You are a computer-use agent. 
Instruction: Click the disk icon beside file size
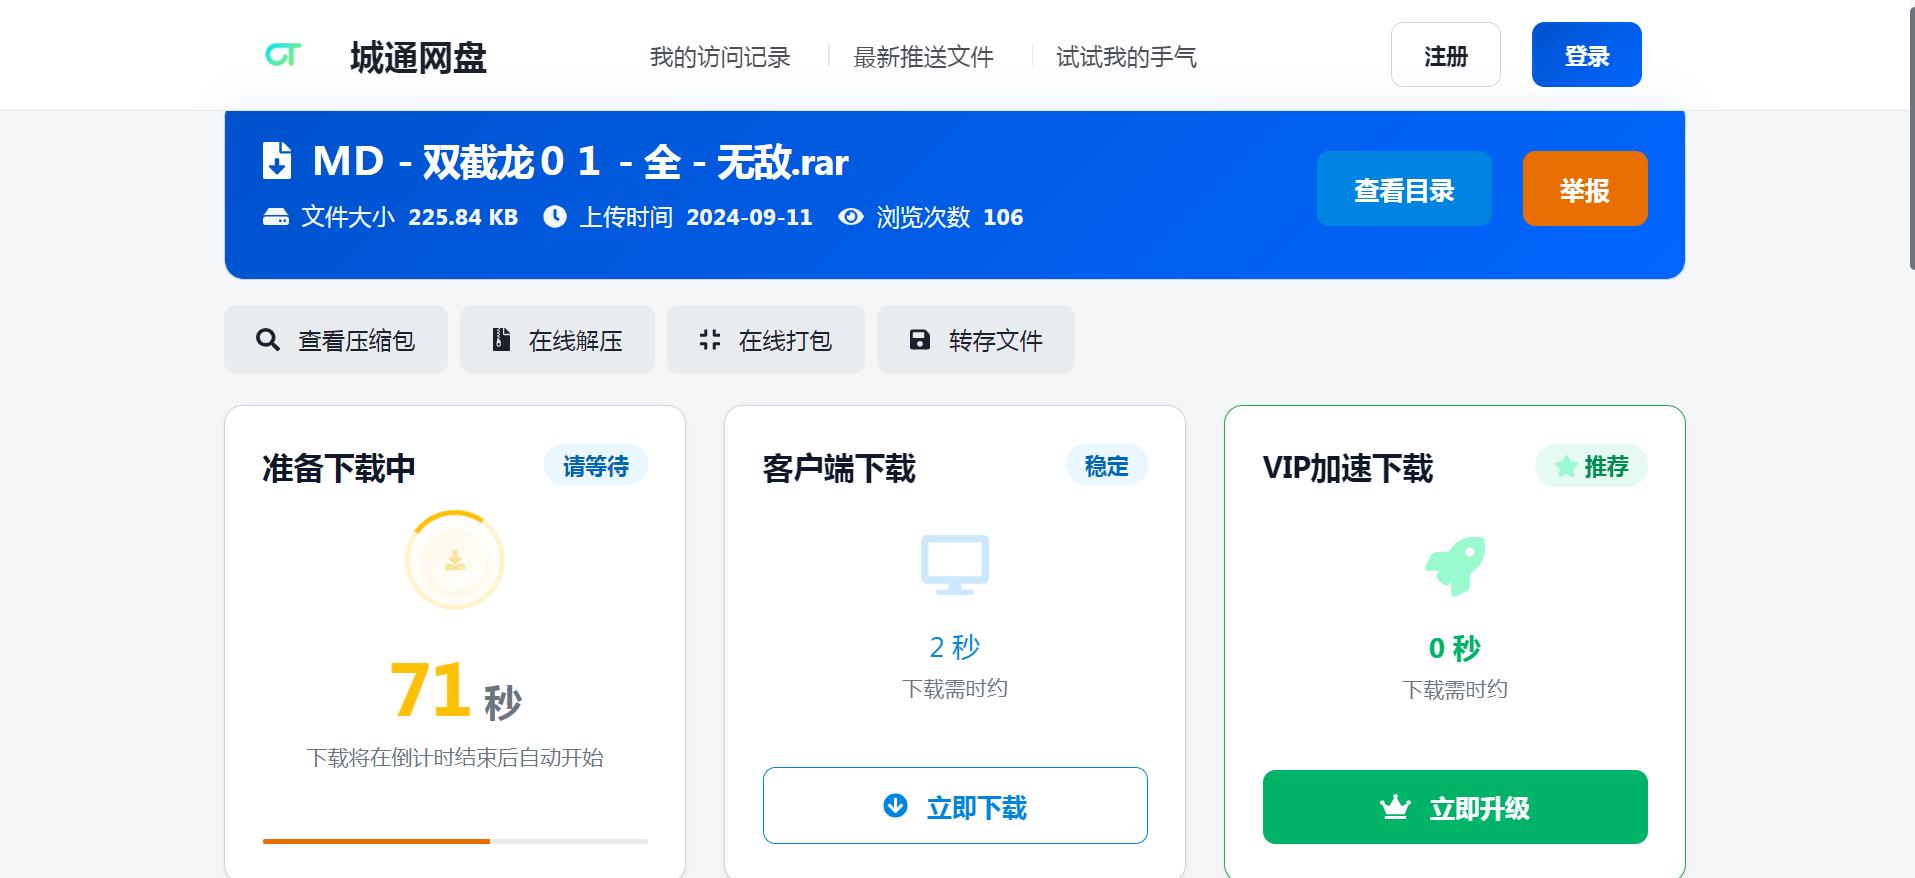point(276,217)
